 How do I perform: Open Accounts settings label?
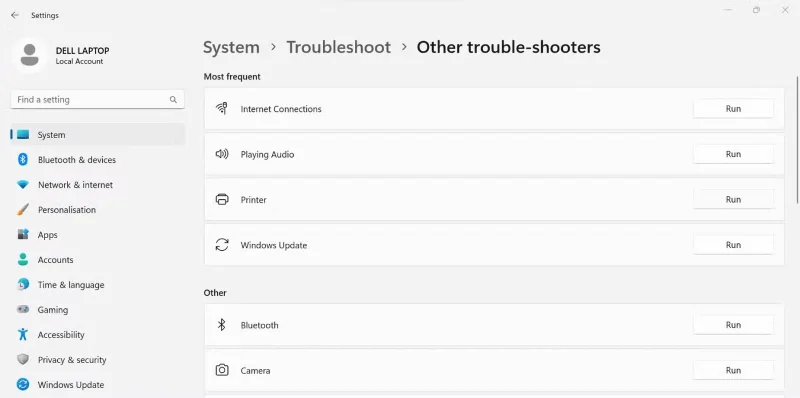56,260
